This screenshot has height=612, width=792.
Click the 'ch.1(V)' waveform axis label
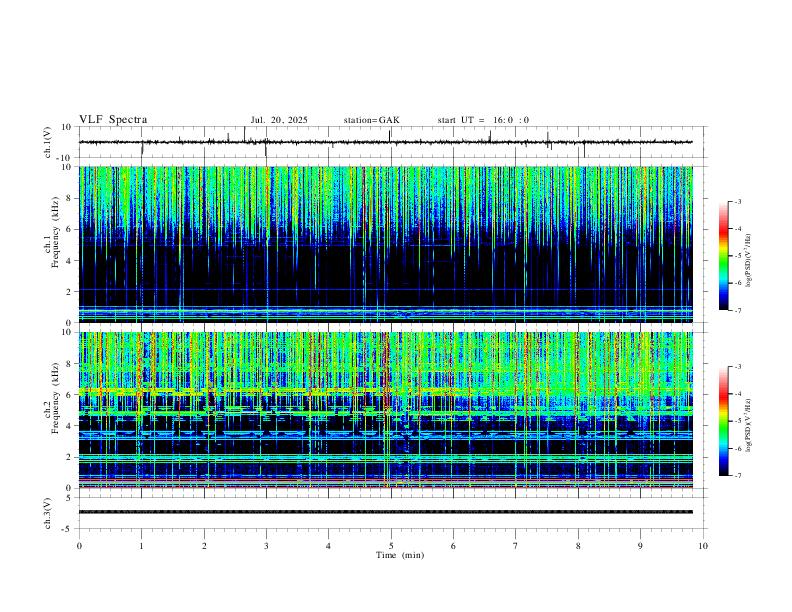tap(48, 142)
